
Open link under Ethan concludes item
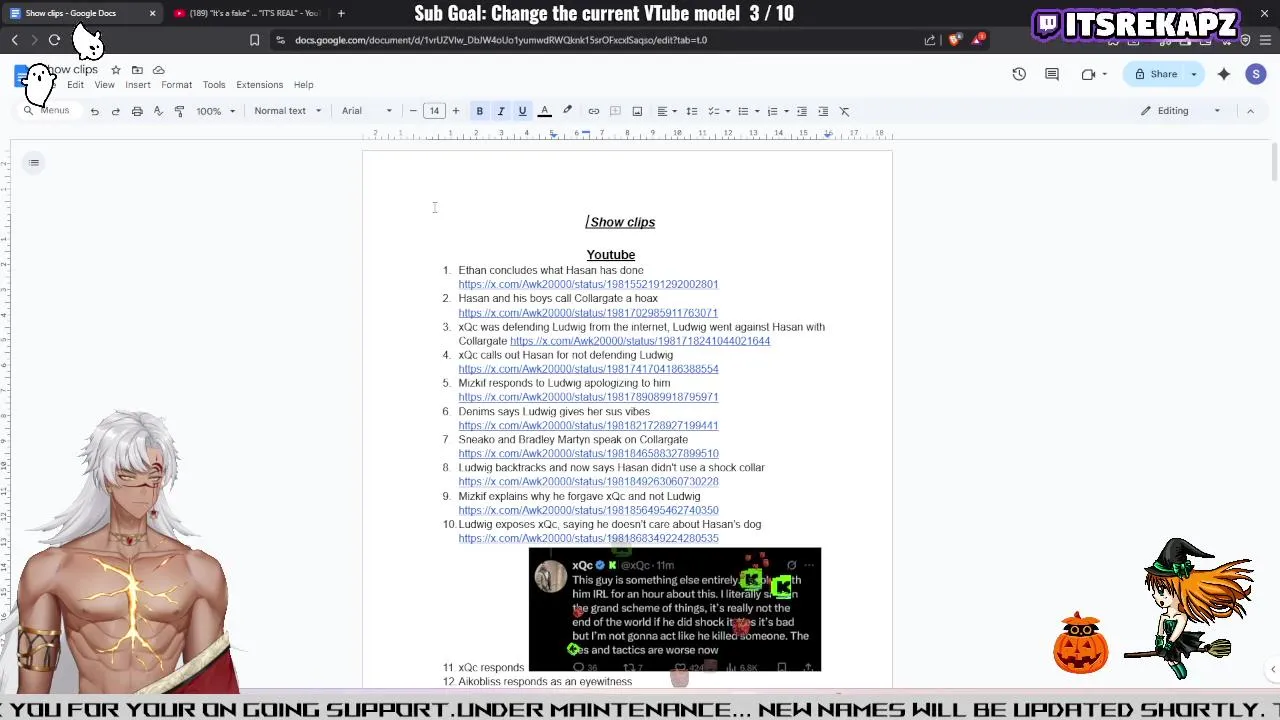click(588, 284)
